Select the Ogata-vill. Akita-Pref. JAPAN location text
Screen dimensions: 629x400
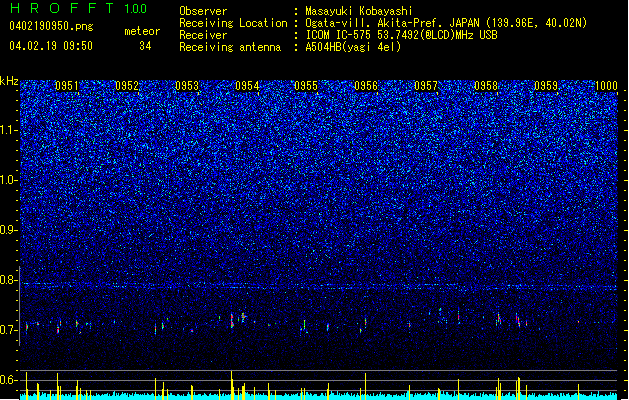[446, 23]
